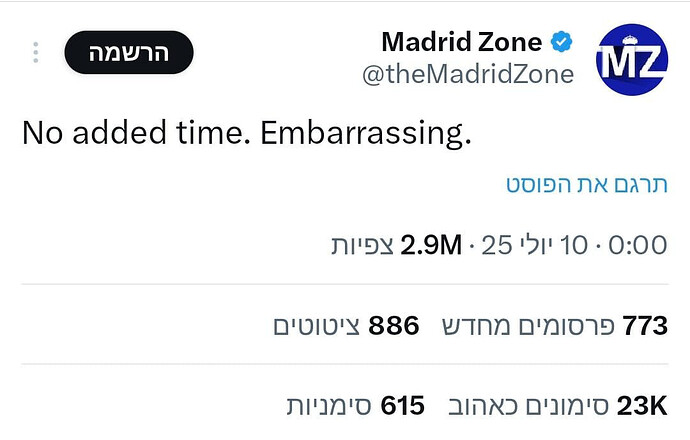Screen dimensions: 690x440
Task: Click the blue verified badge
Action: pos(561,42)
